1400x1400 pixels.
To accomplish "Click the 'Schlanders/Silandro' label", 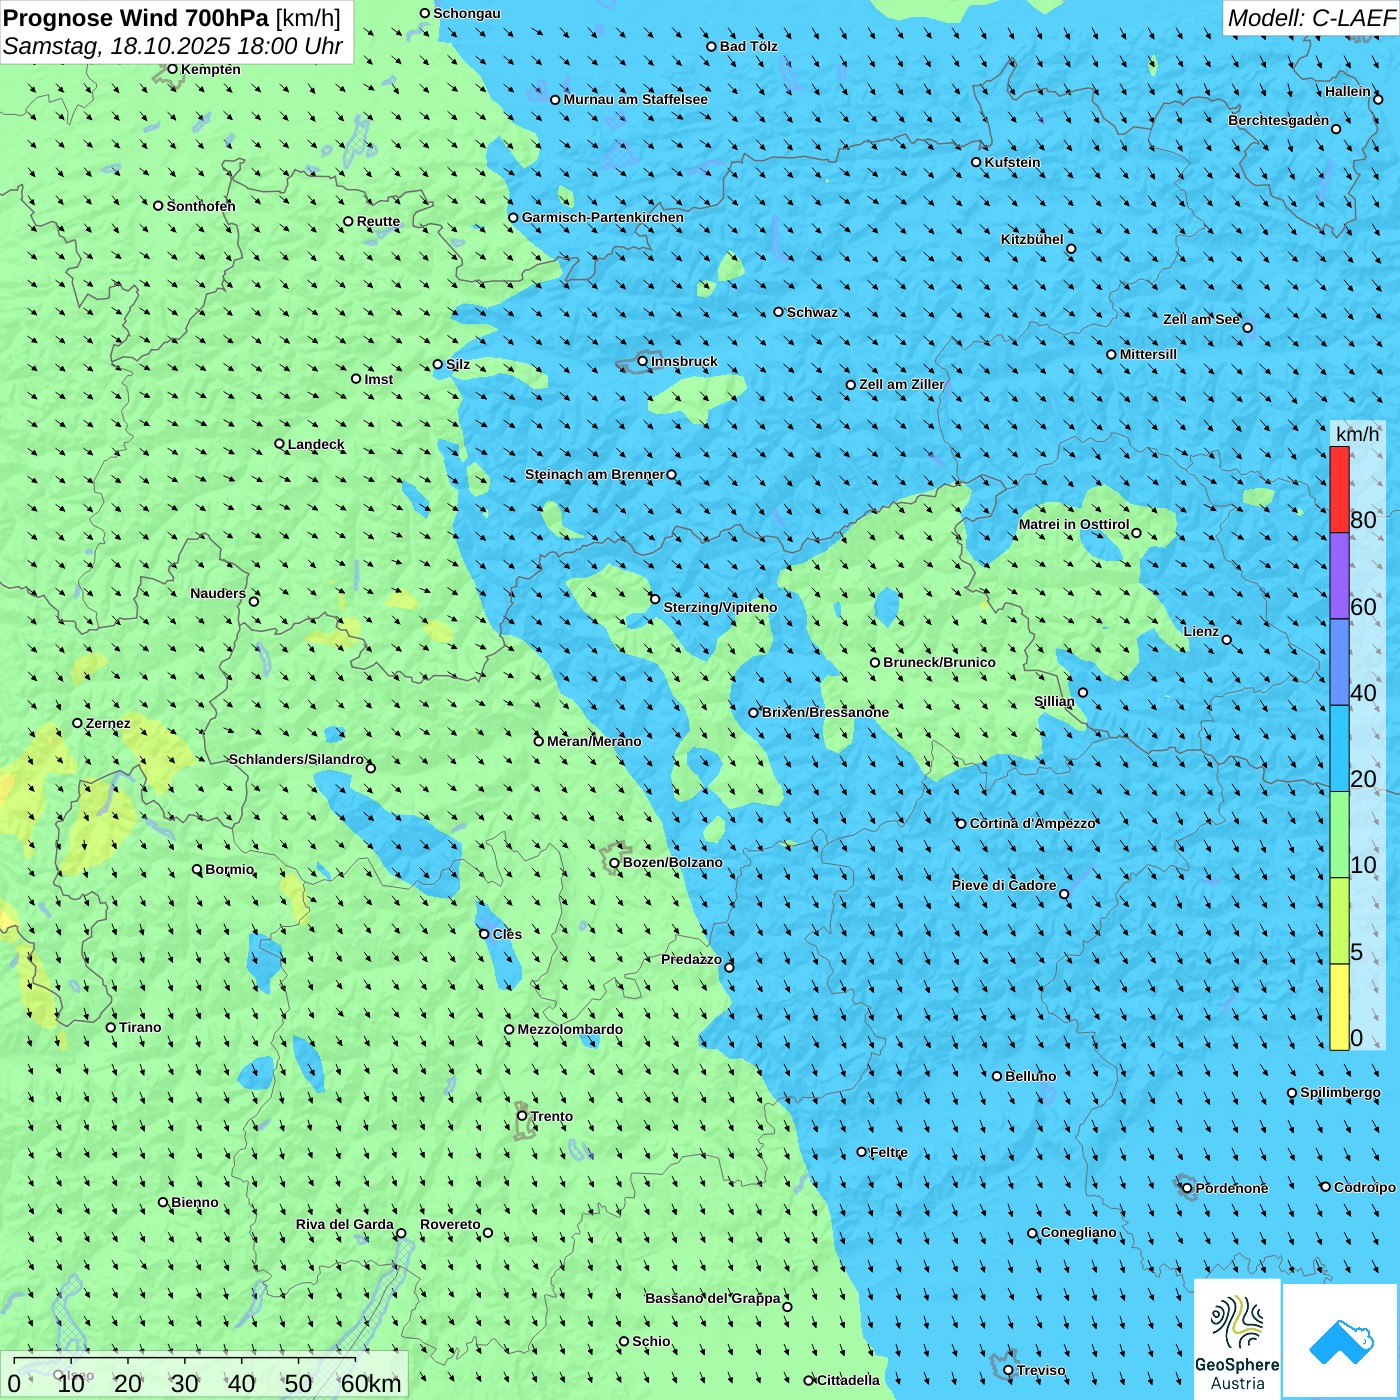I will pyautogui.click(x=296, y=759).
